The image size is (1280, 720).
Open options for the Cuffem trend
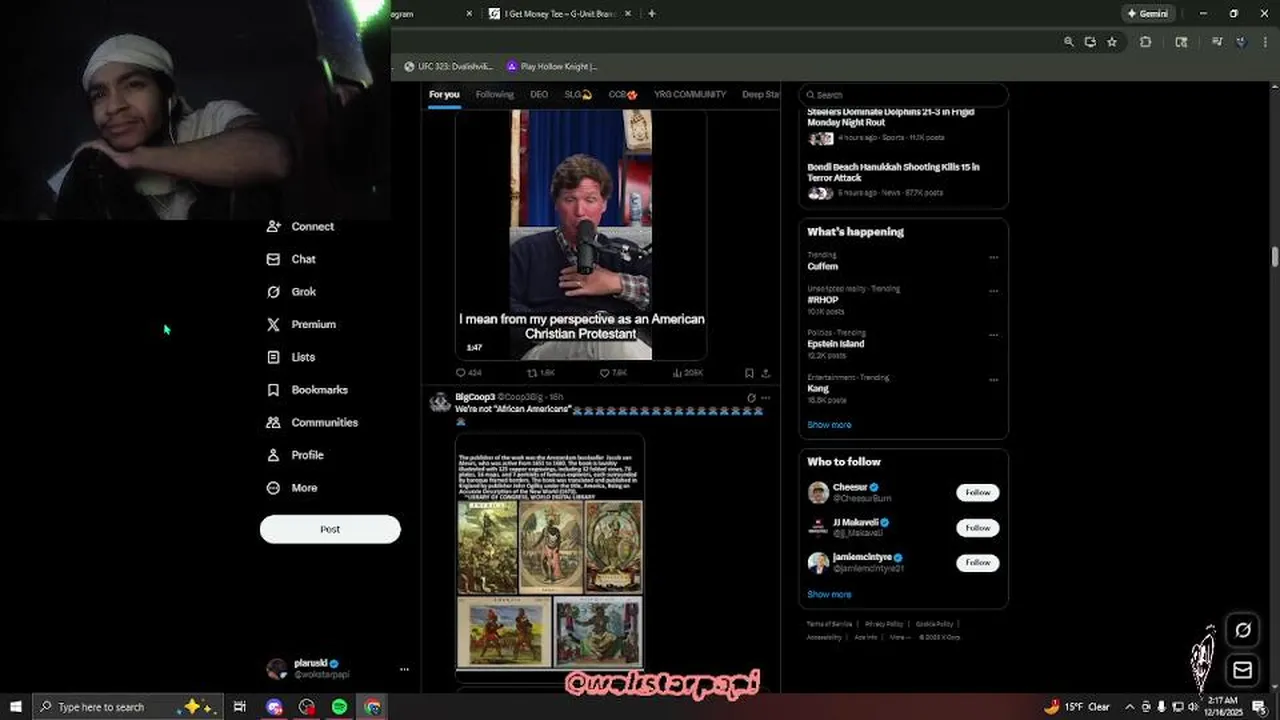point(993,257)
